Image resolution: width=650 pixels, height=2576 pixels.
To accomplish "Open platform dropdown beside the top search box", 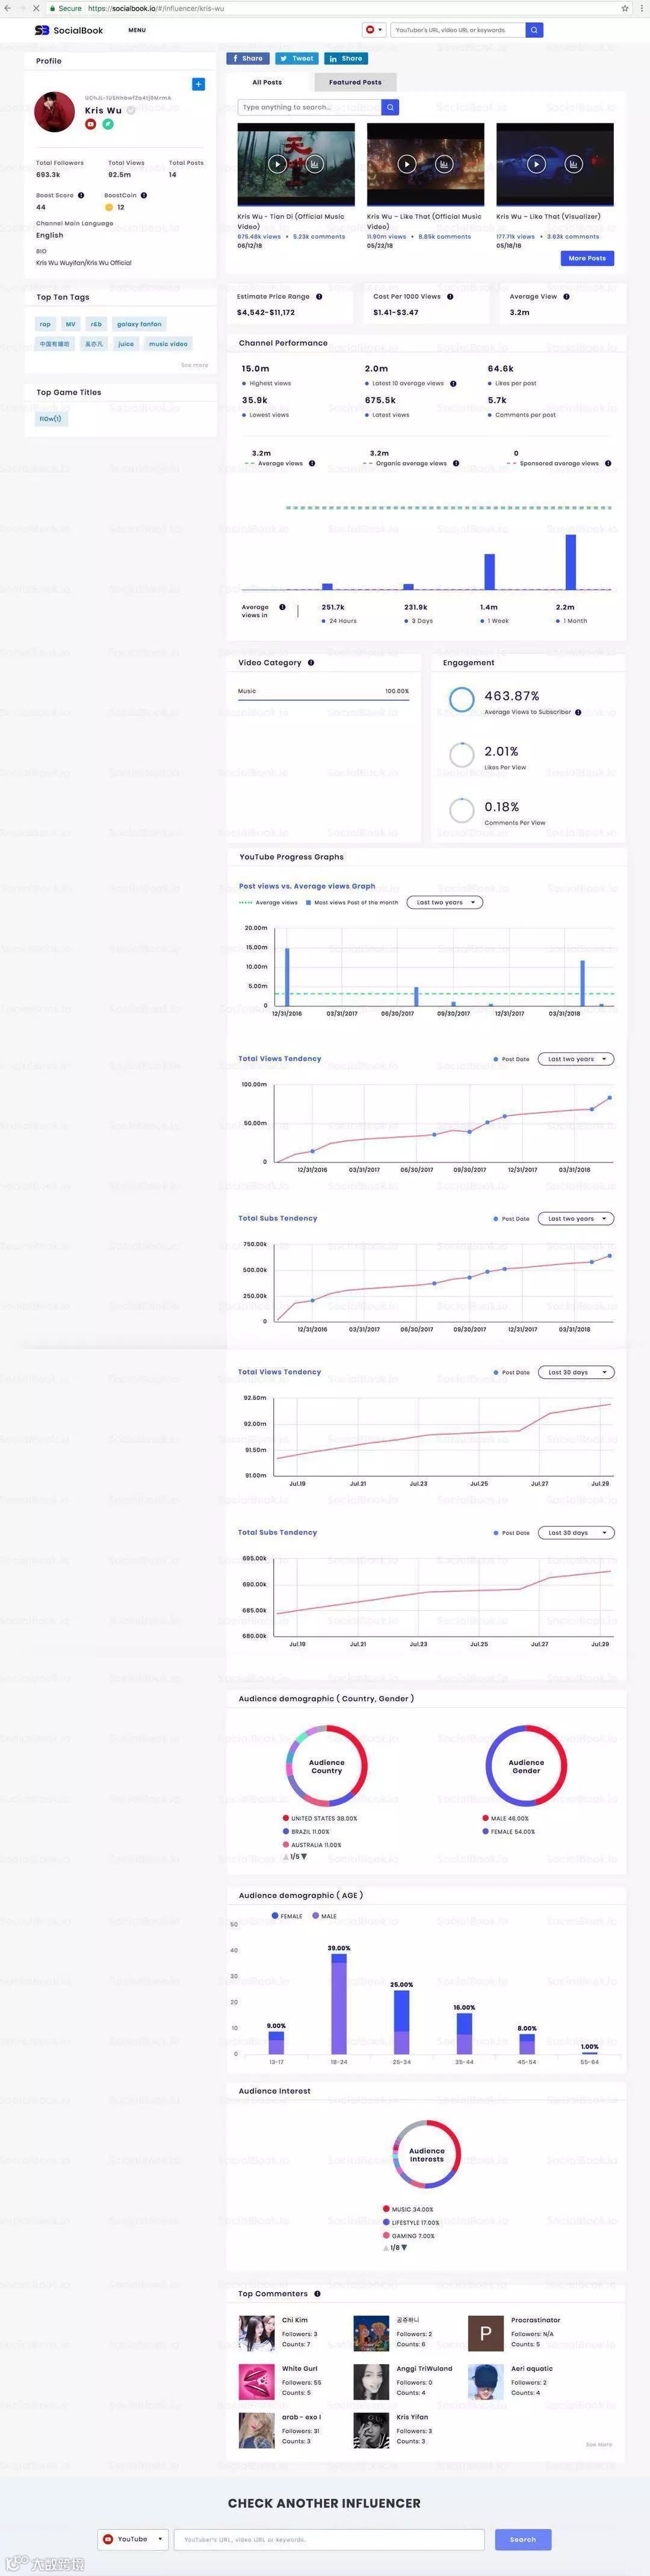I will [374, 30].
